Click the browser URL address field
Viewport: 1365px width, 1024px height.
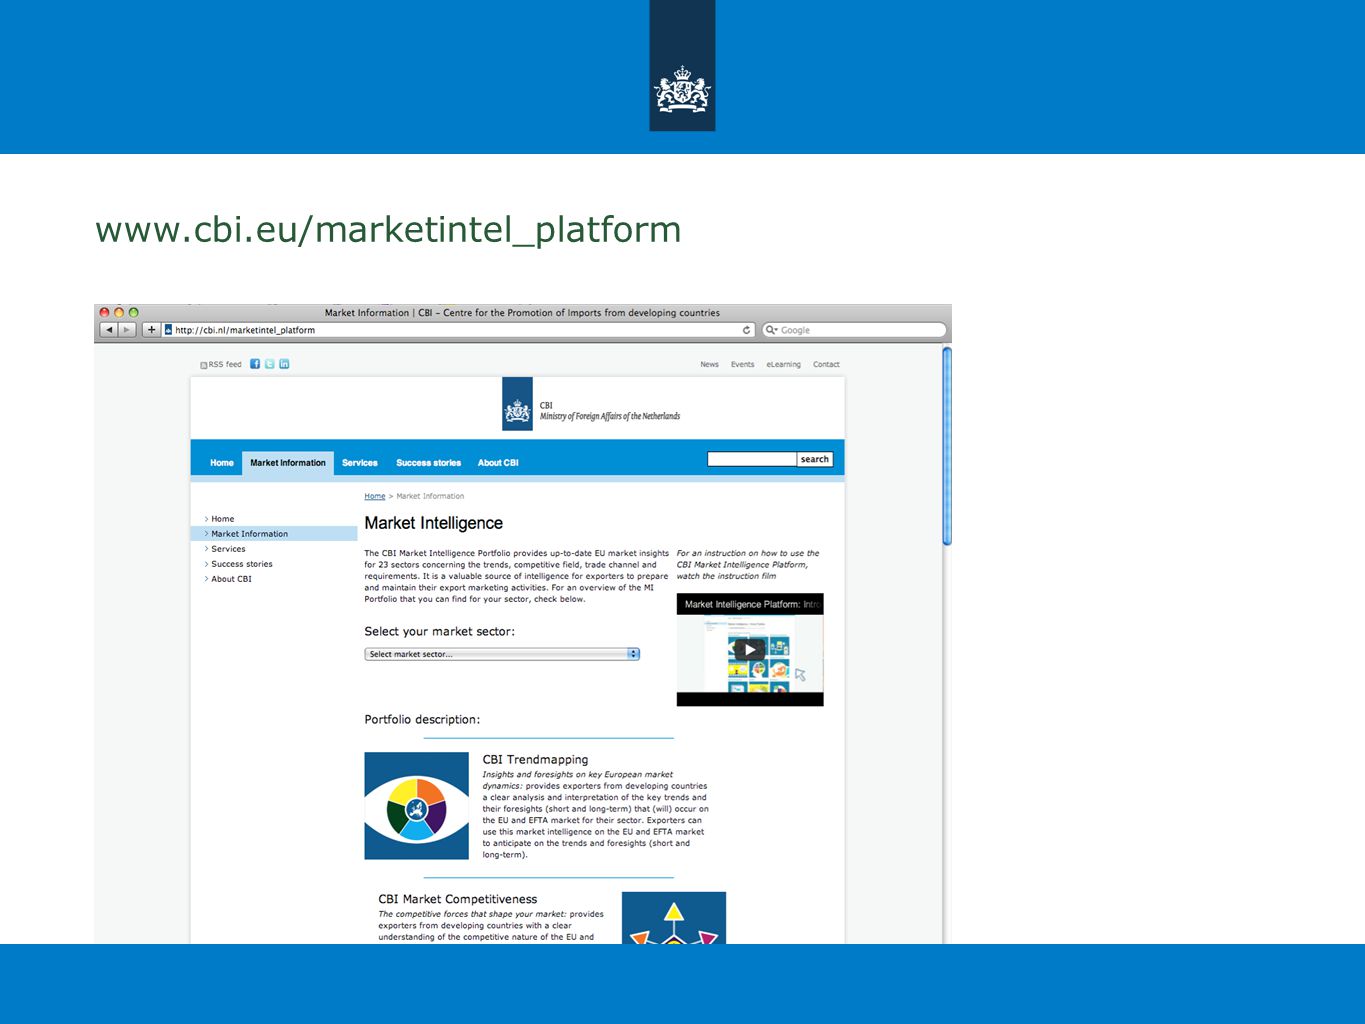(459, 330)
